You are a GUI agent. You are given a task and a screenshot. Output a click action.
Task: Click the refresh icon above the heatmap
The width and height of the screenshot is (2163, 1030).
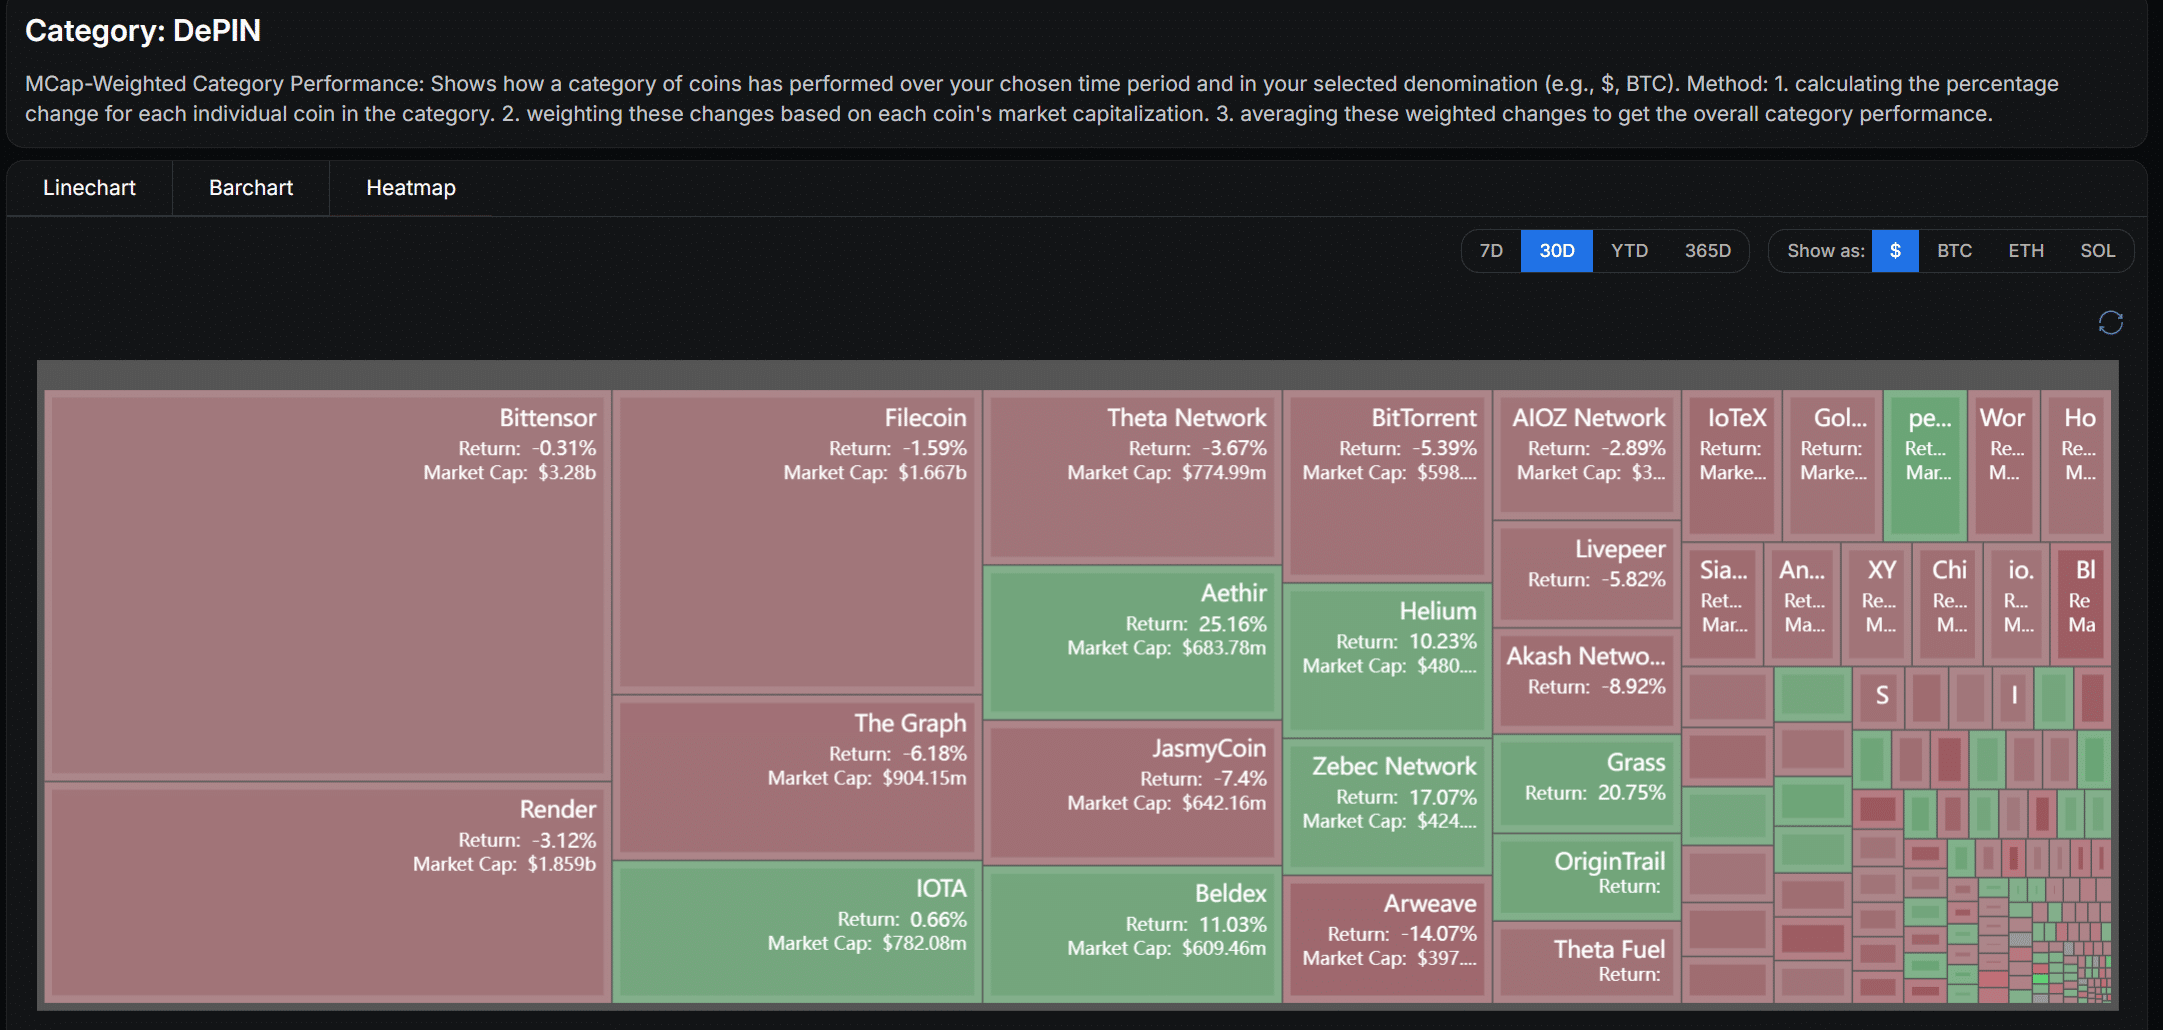2110,322
